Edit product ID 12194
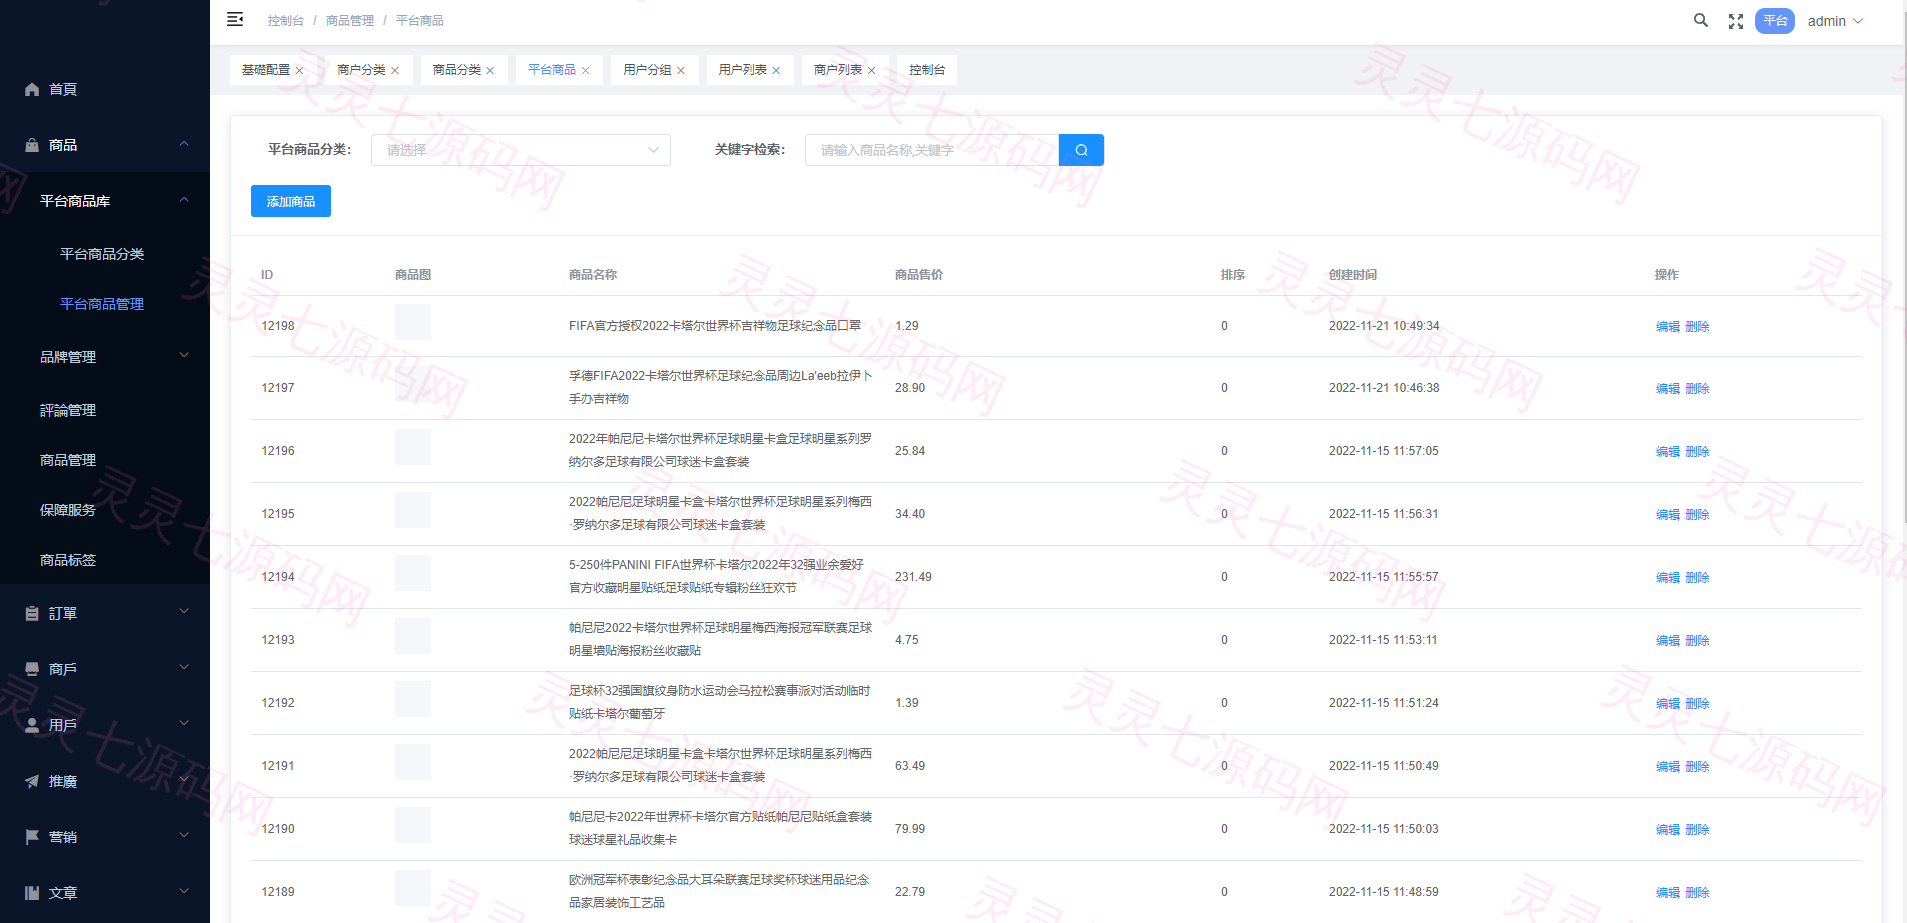Screen dimensions: 1907x923 coord(1668,578)
